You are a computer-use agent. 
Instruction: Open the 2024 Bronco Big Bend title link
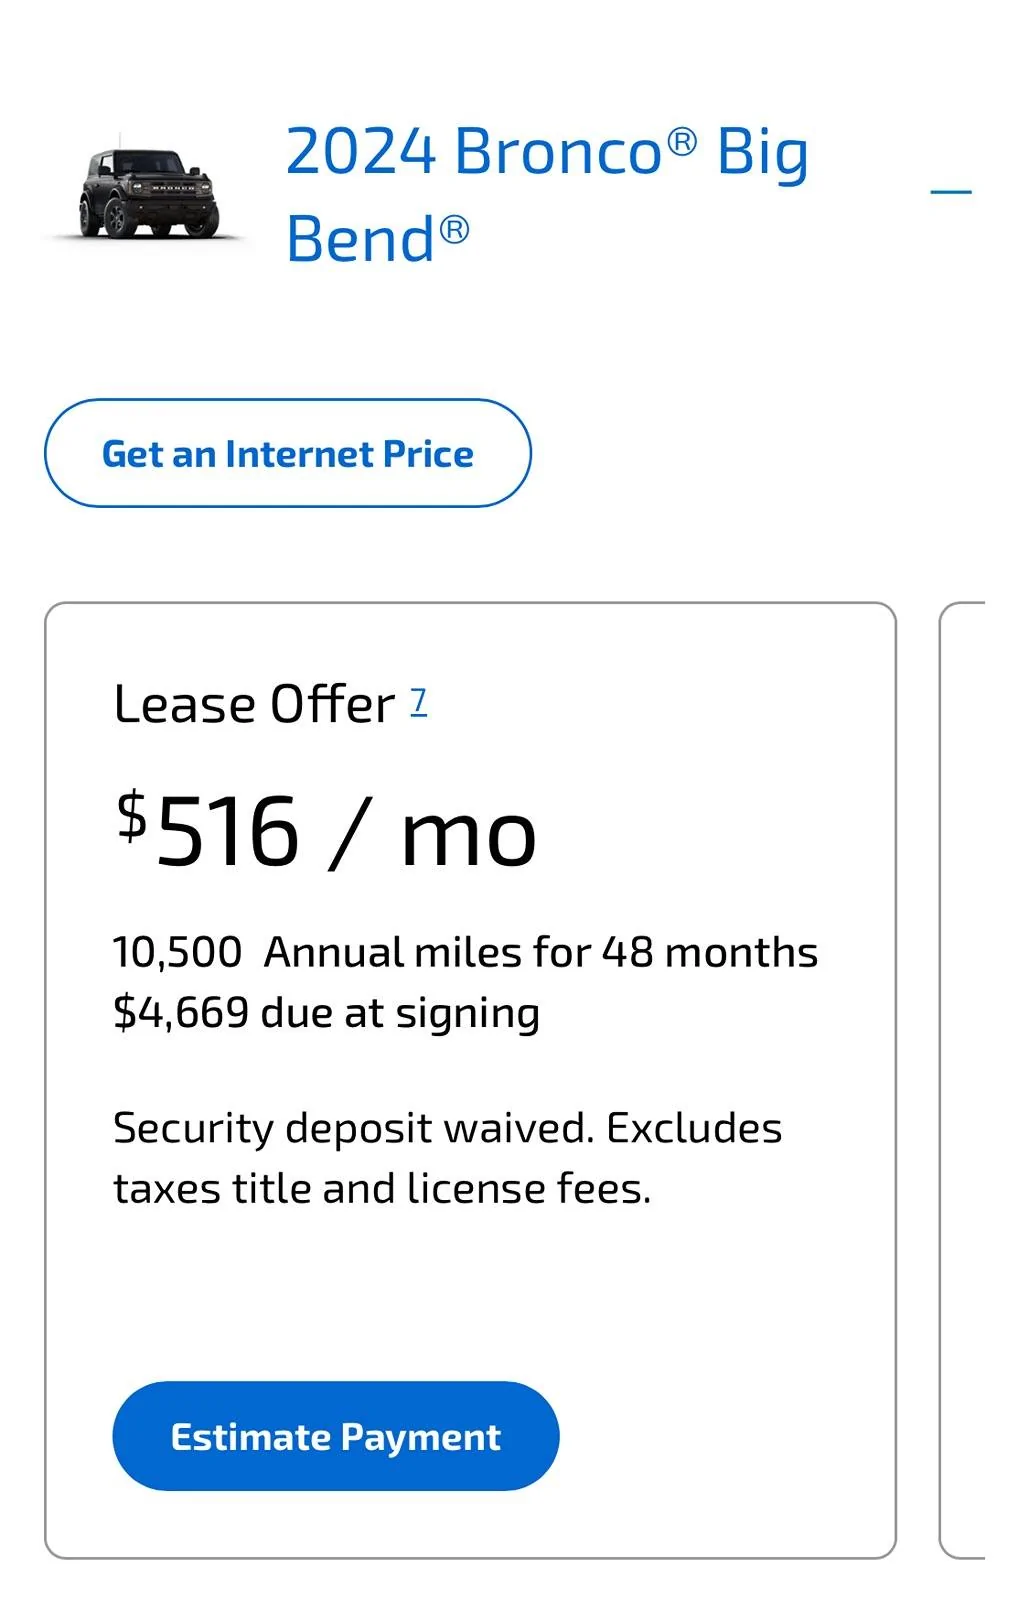click(547, 194)
